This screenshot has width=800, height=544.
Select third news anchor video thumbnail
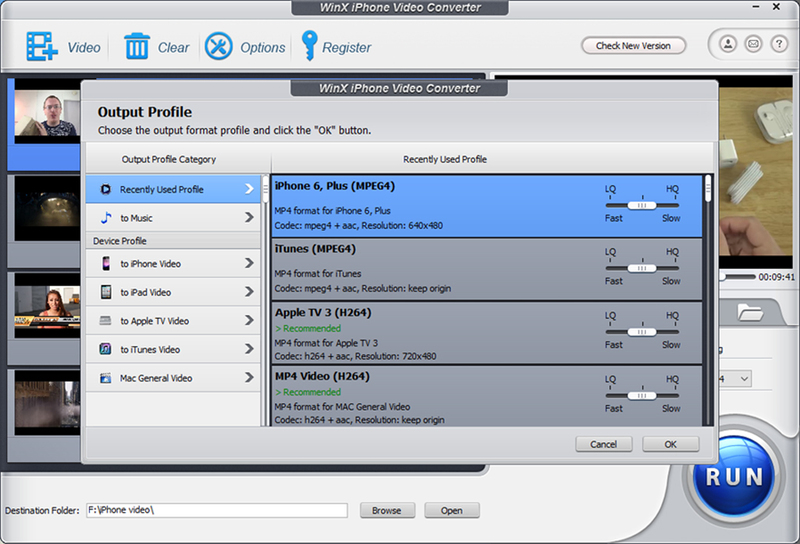pos(47,305)
